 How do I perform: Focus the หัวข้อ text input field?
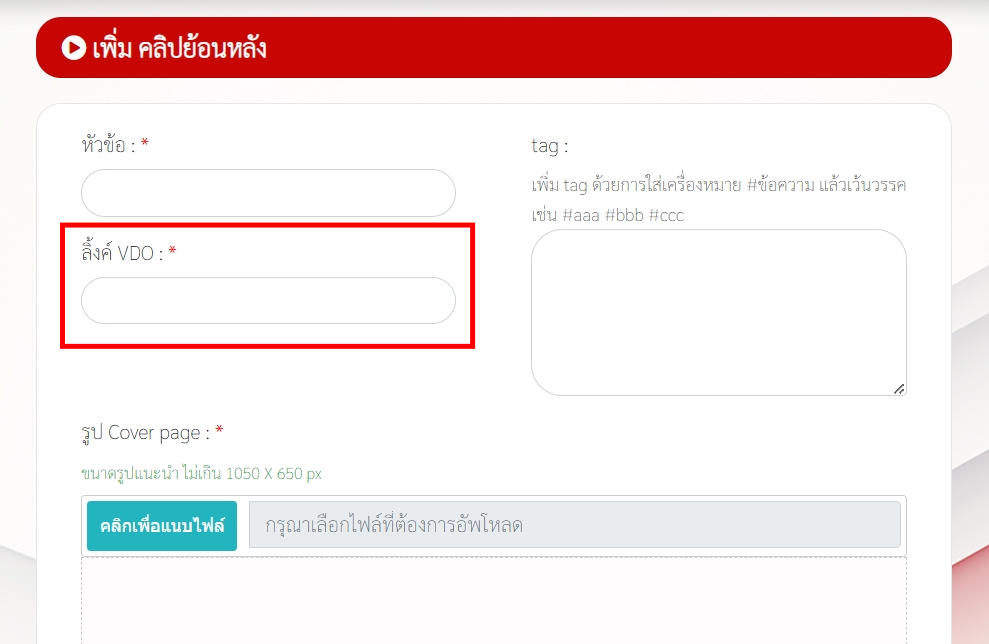(268, 193)
